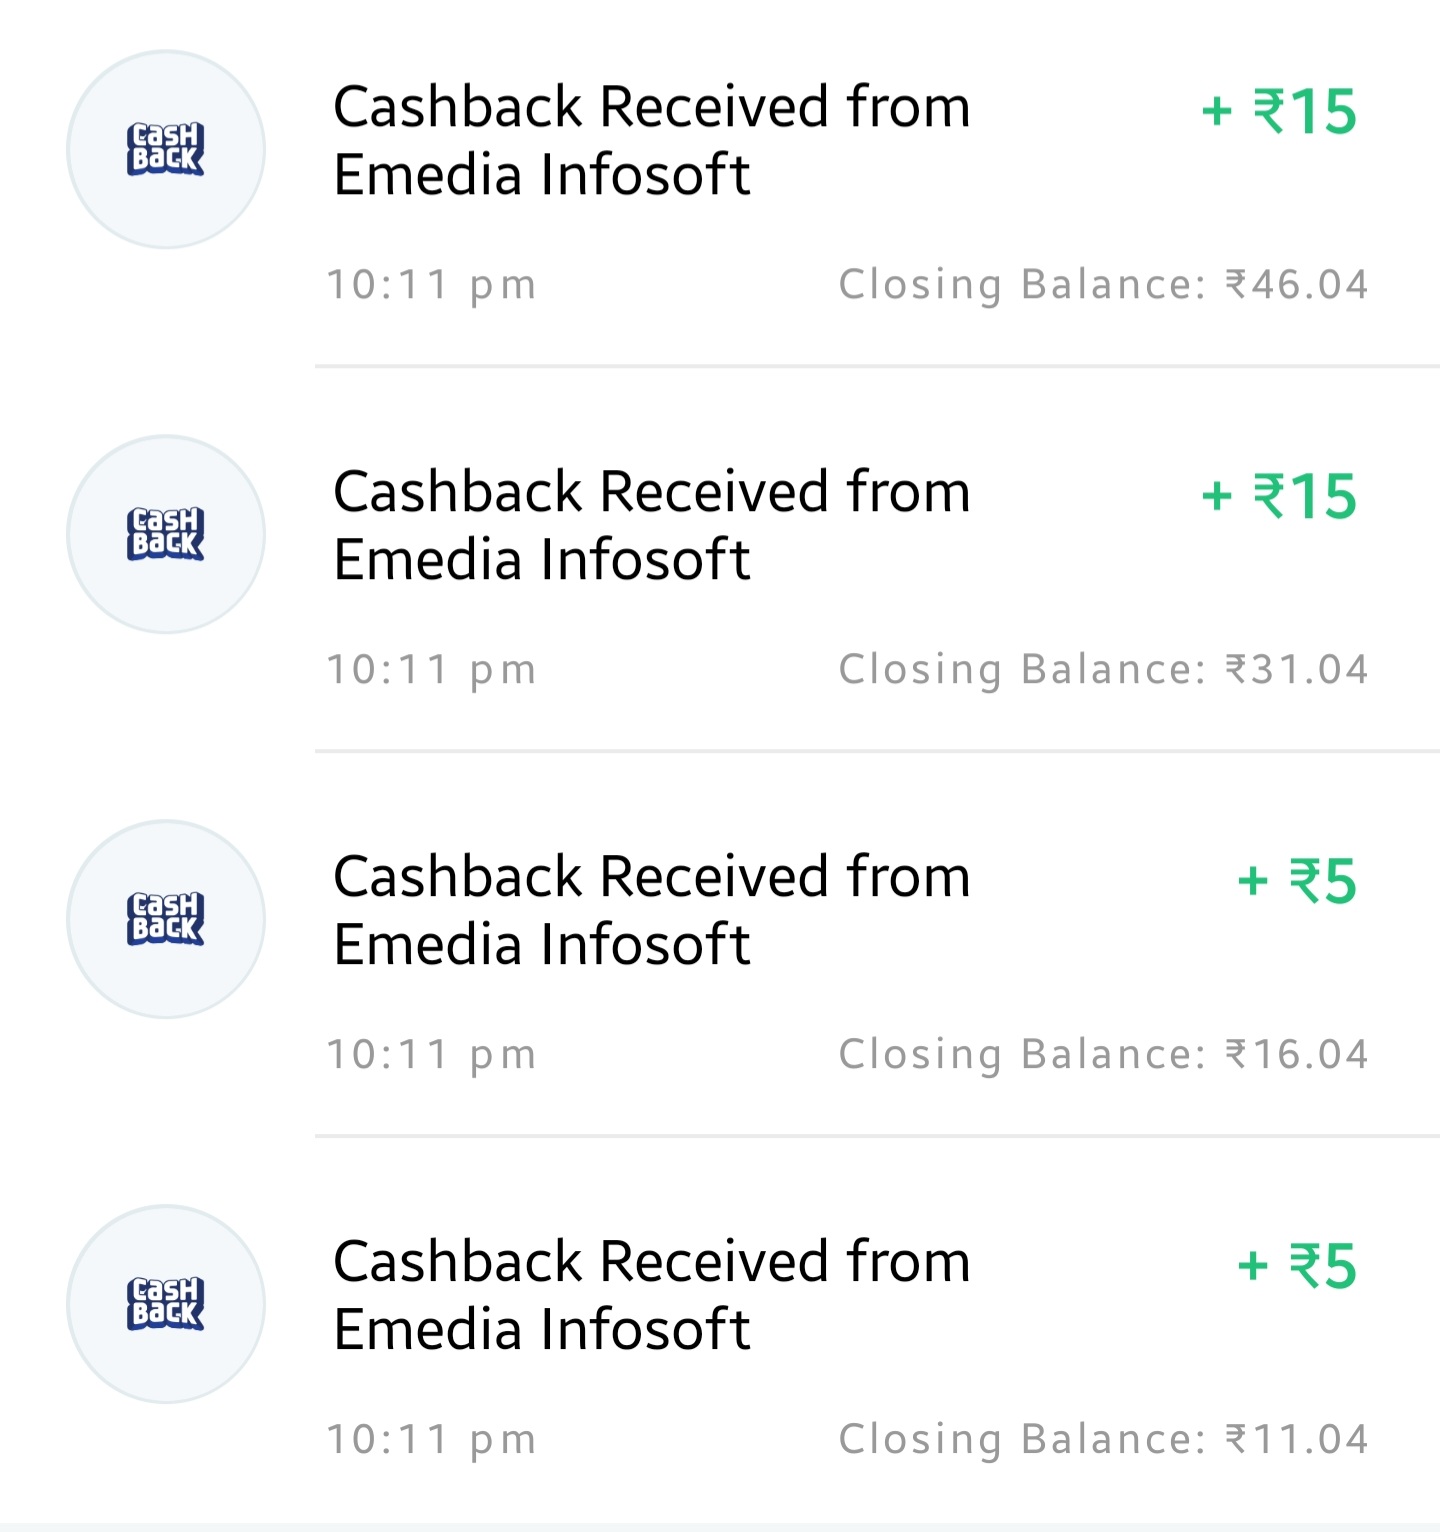1440x1532 pixels.
Task: Tap 10:11 pm timestamp of second transaction
Action: click(x=432, y=671)
